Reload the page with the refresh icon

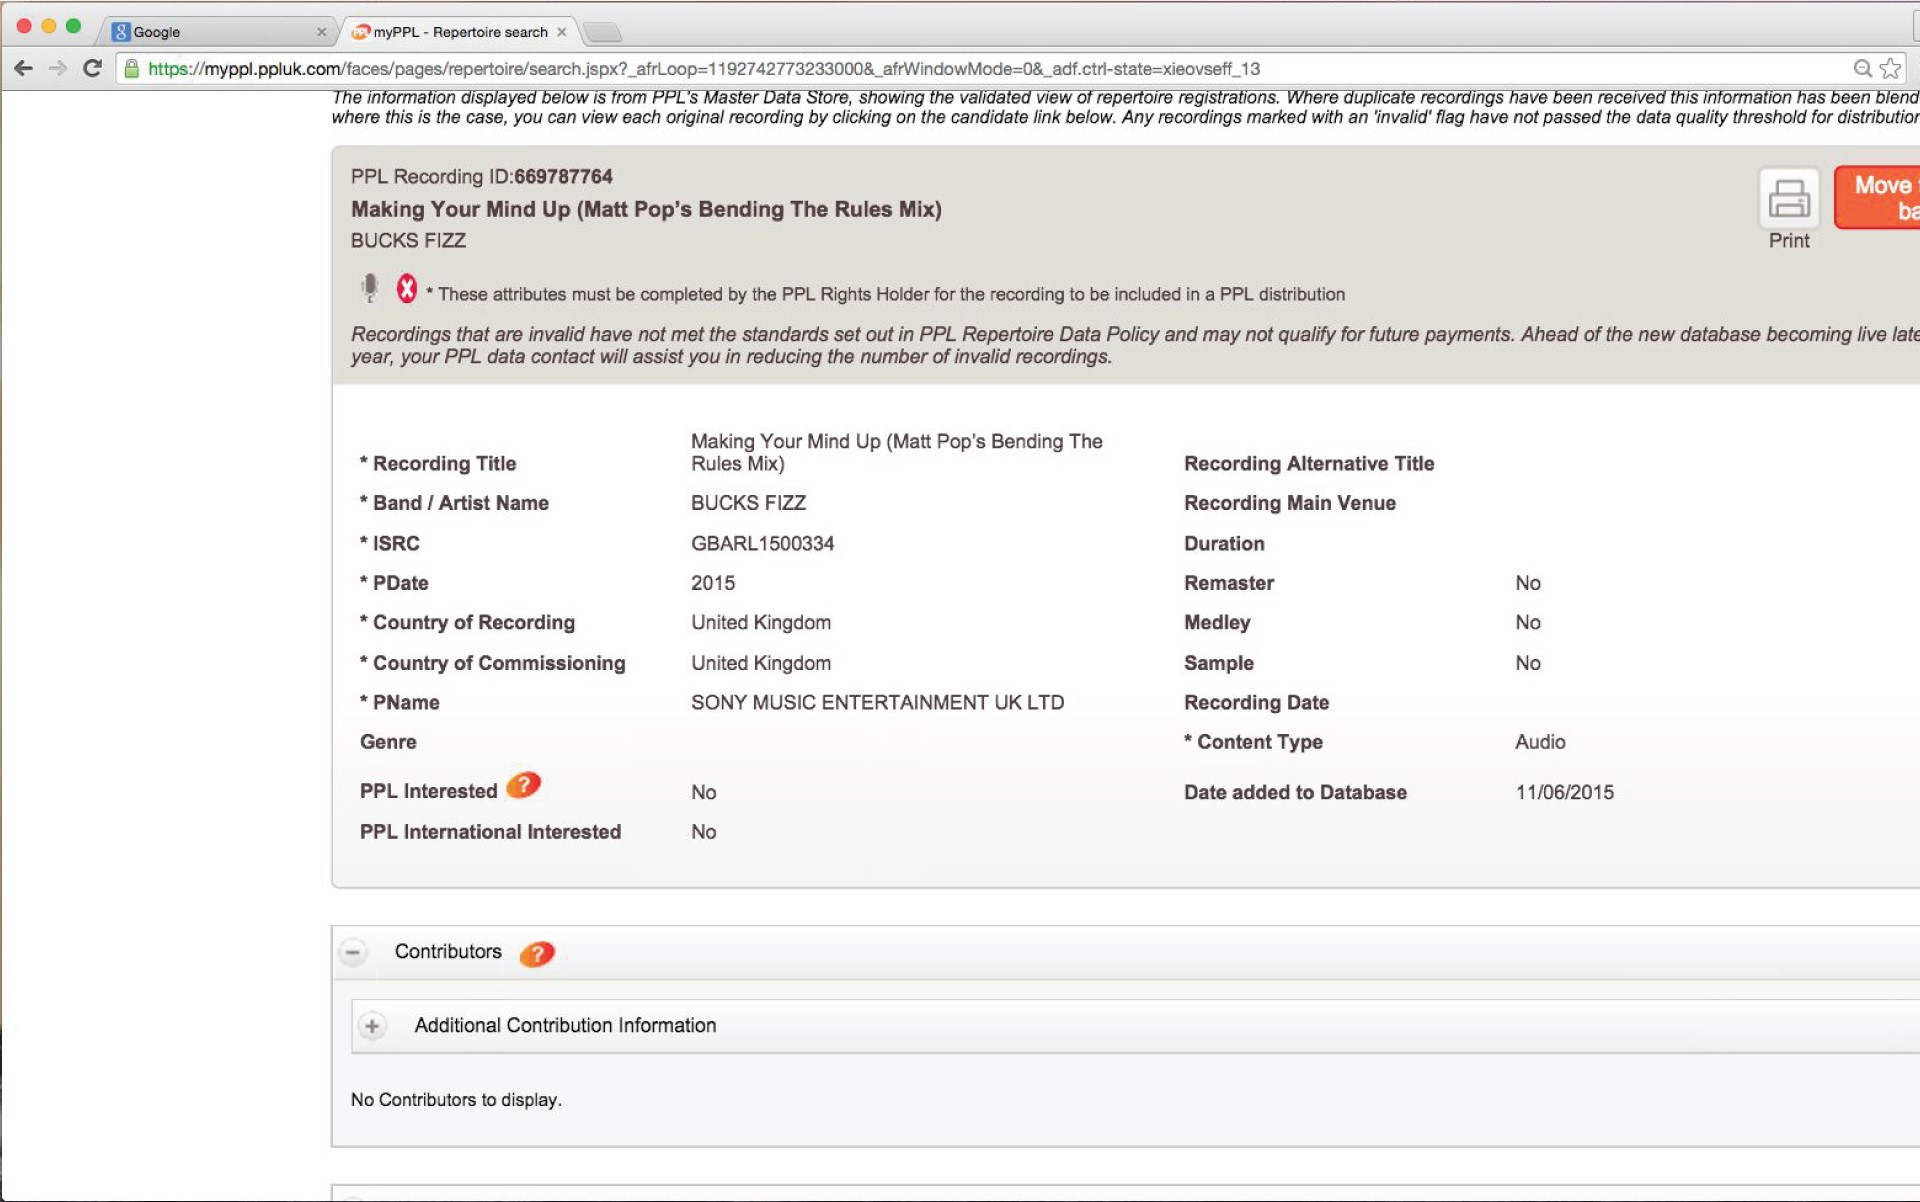(92, 68)
